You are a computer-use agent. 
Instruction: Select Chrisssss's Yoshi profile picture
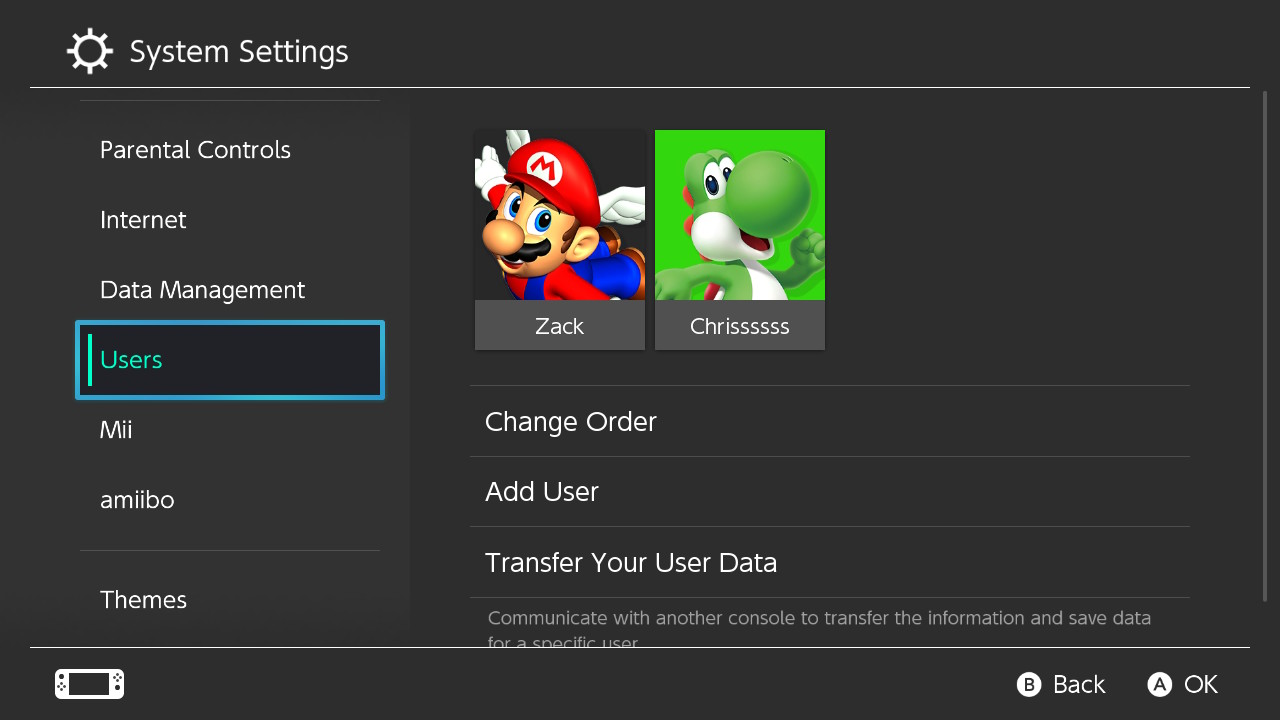[x=740, y=215]
